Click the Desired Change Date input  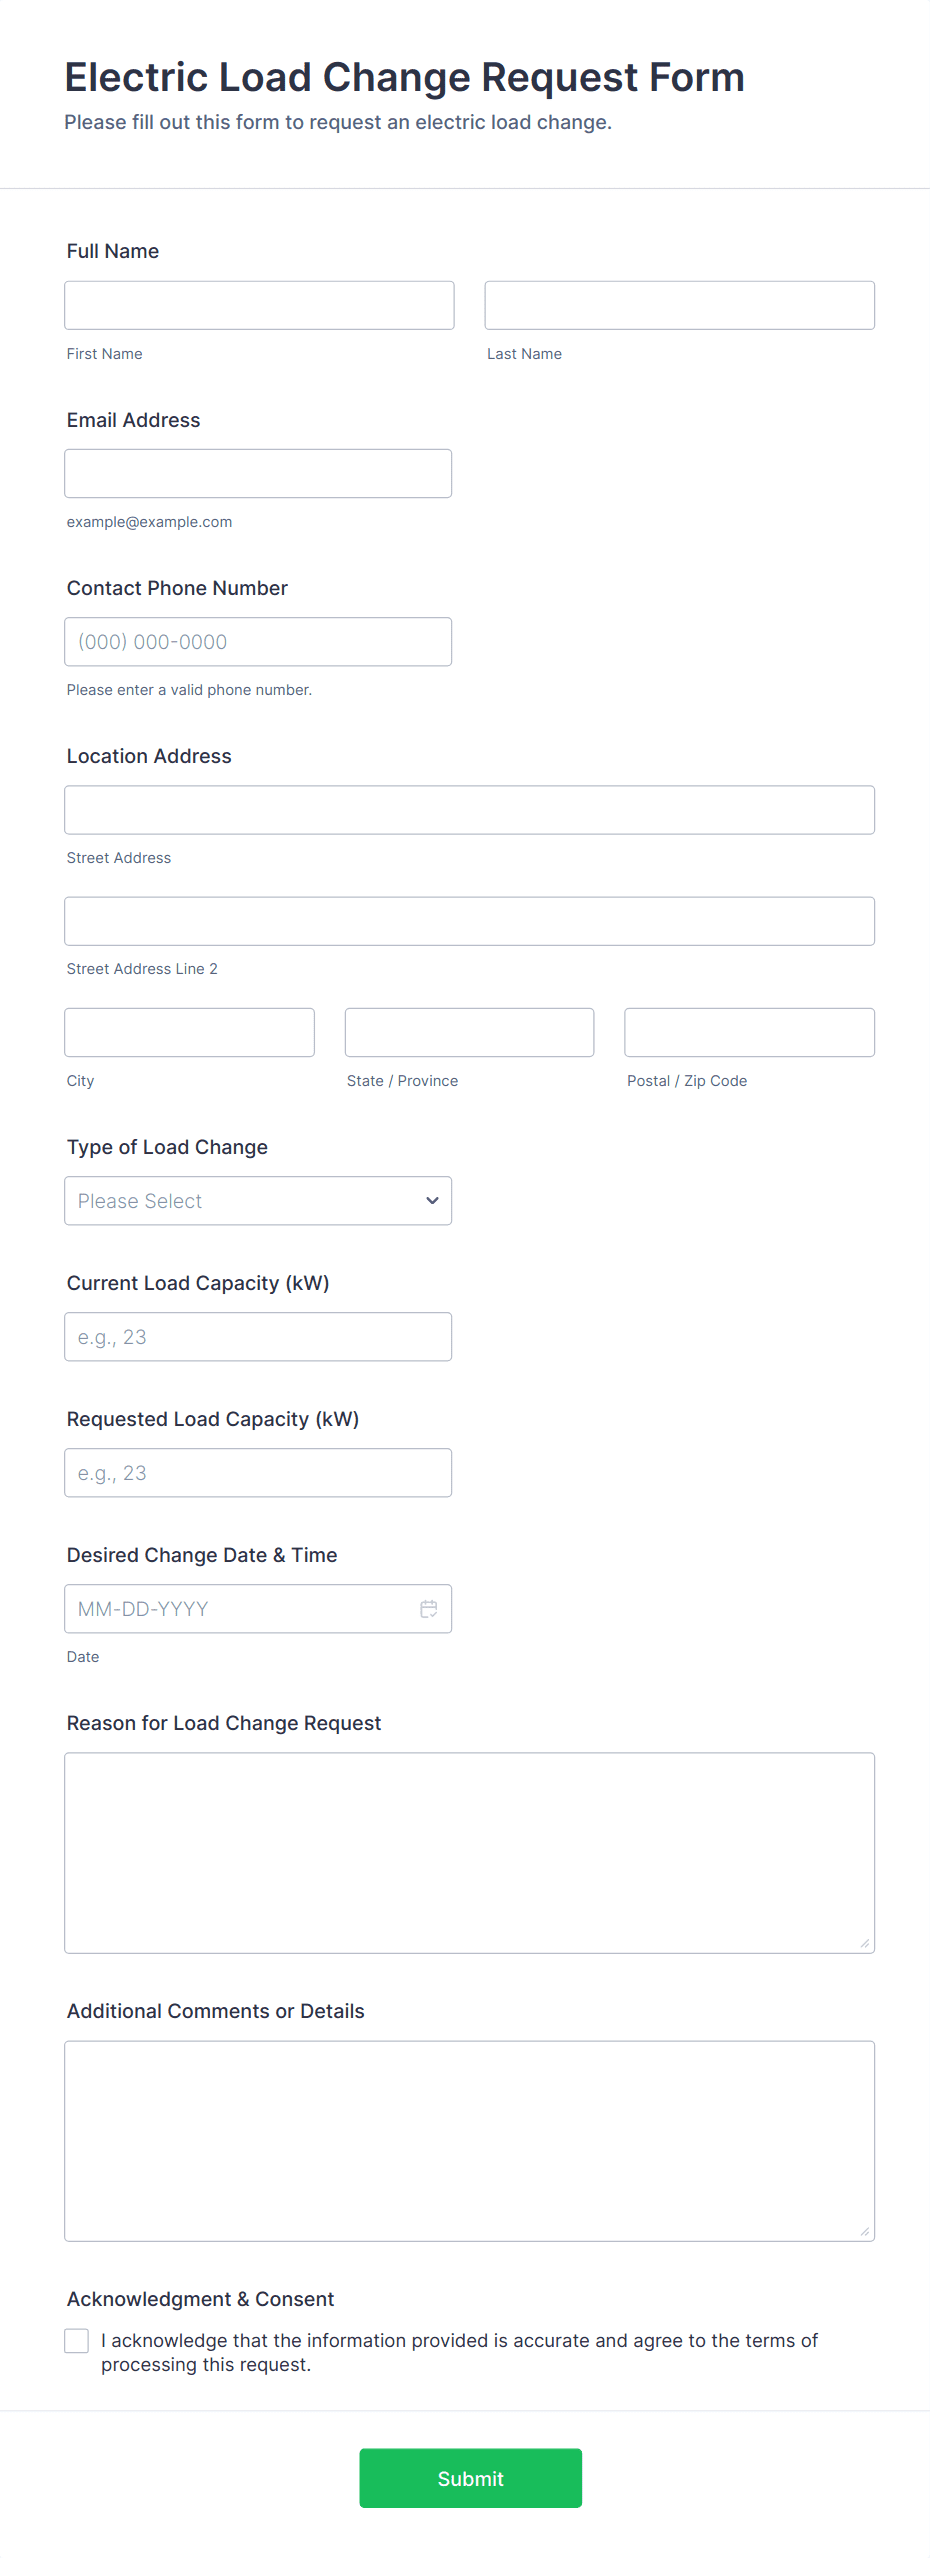tap(240, 1608)
